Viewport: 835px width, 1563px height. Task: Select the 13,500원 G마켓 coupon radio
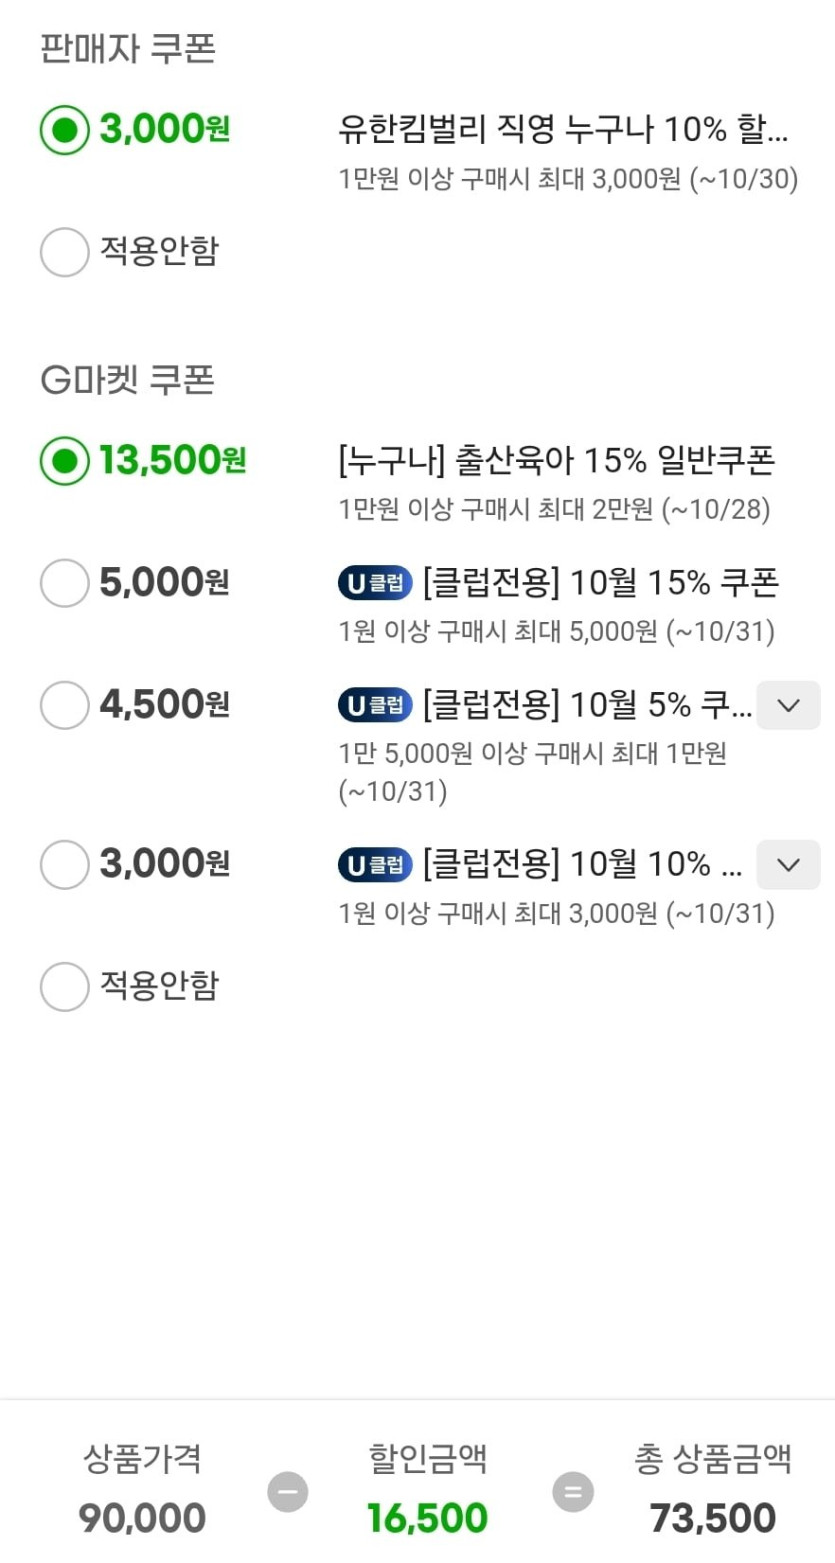pos(65,461)
